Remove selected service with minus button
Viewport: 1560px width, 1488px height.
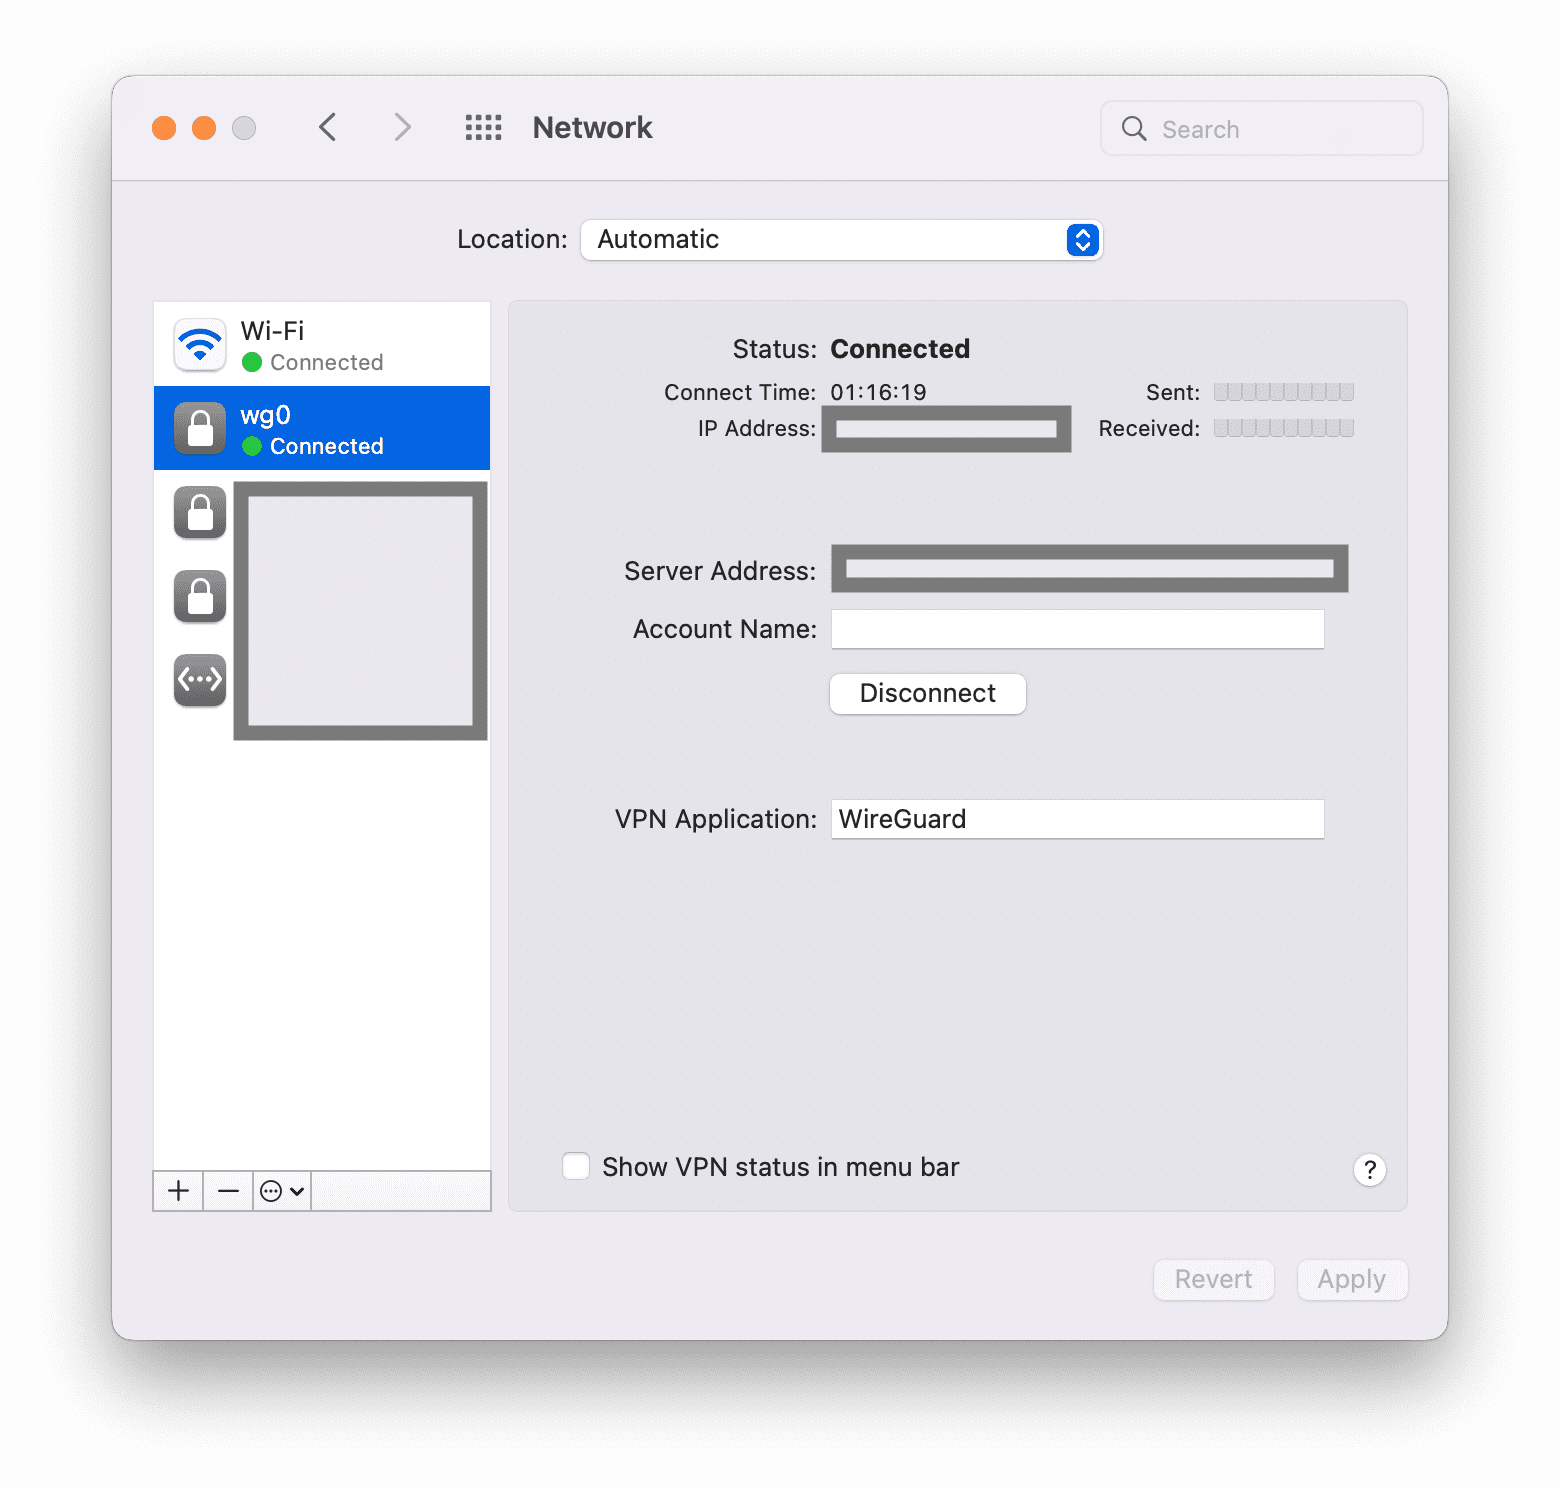point(228,1191)
